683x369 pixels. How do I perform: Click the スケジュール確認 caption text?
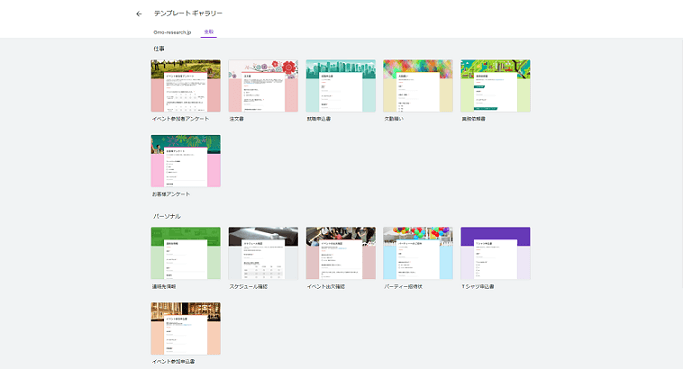248,287
